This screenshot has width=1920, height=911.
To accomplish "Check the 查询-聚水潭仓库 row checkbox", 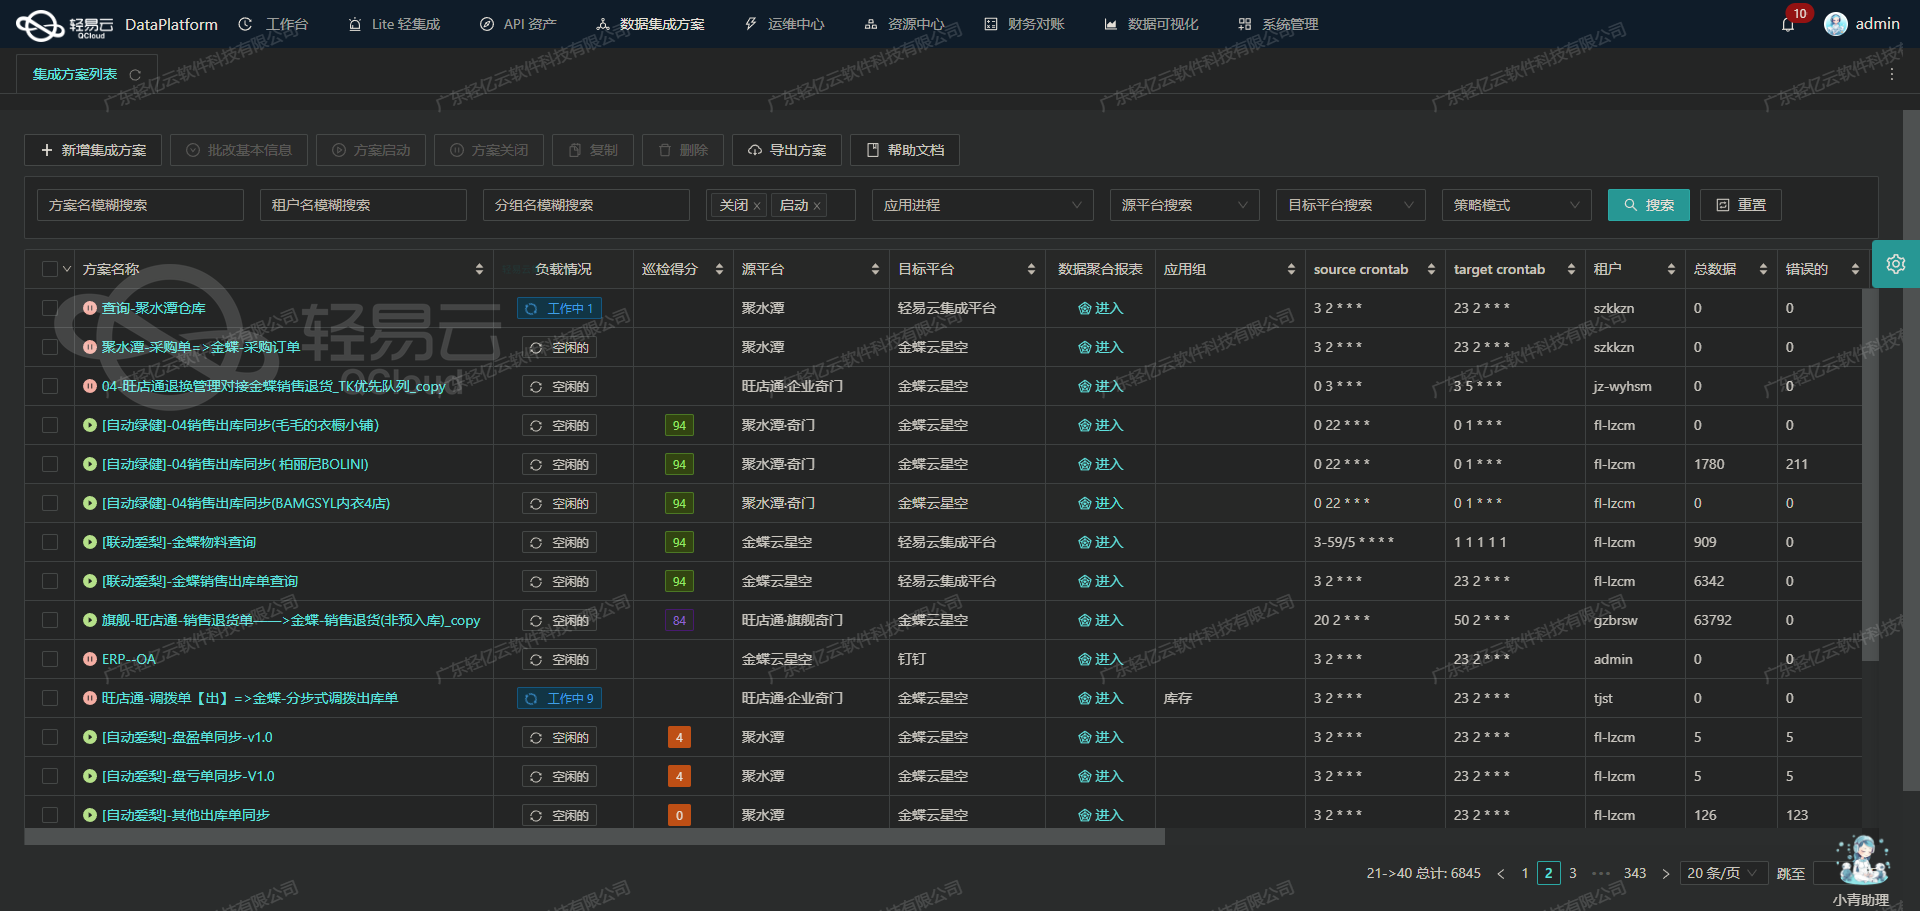I will tap(50, 308).
